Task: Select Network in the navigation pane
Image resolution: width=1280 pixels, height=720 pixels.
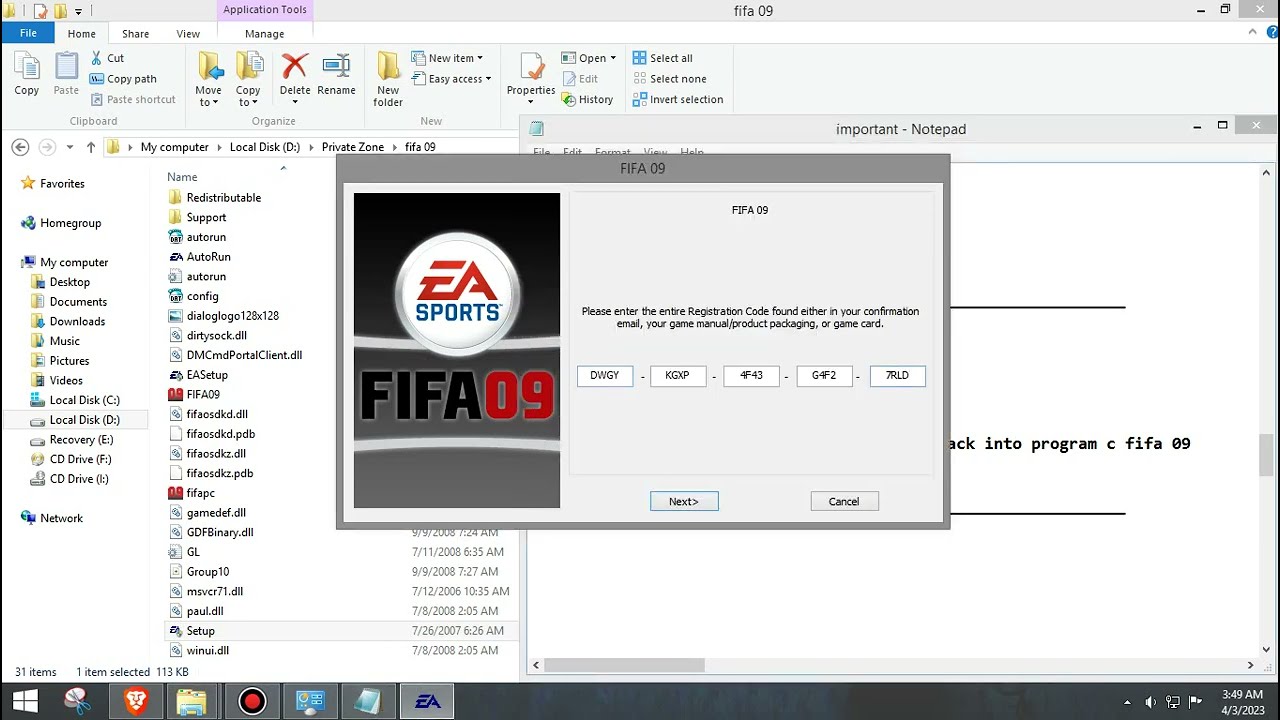Action: (x=61, y=518)
